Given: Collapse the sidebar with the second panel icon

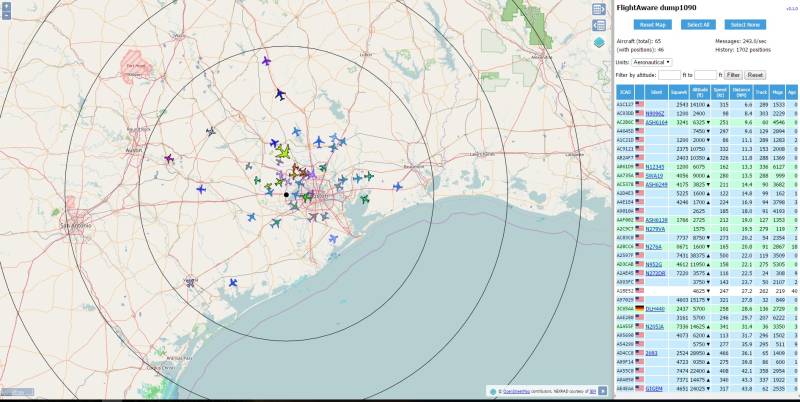Looking at the screenshot, I should point(598,24).
